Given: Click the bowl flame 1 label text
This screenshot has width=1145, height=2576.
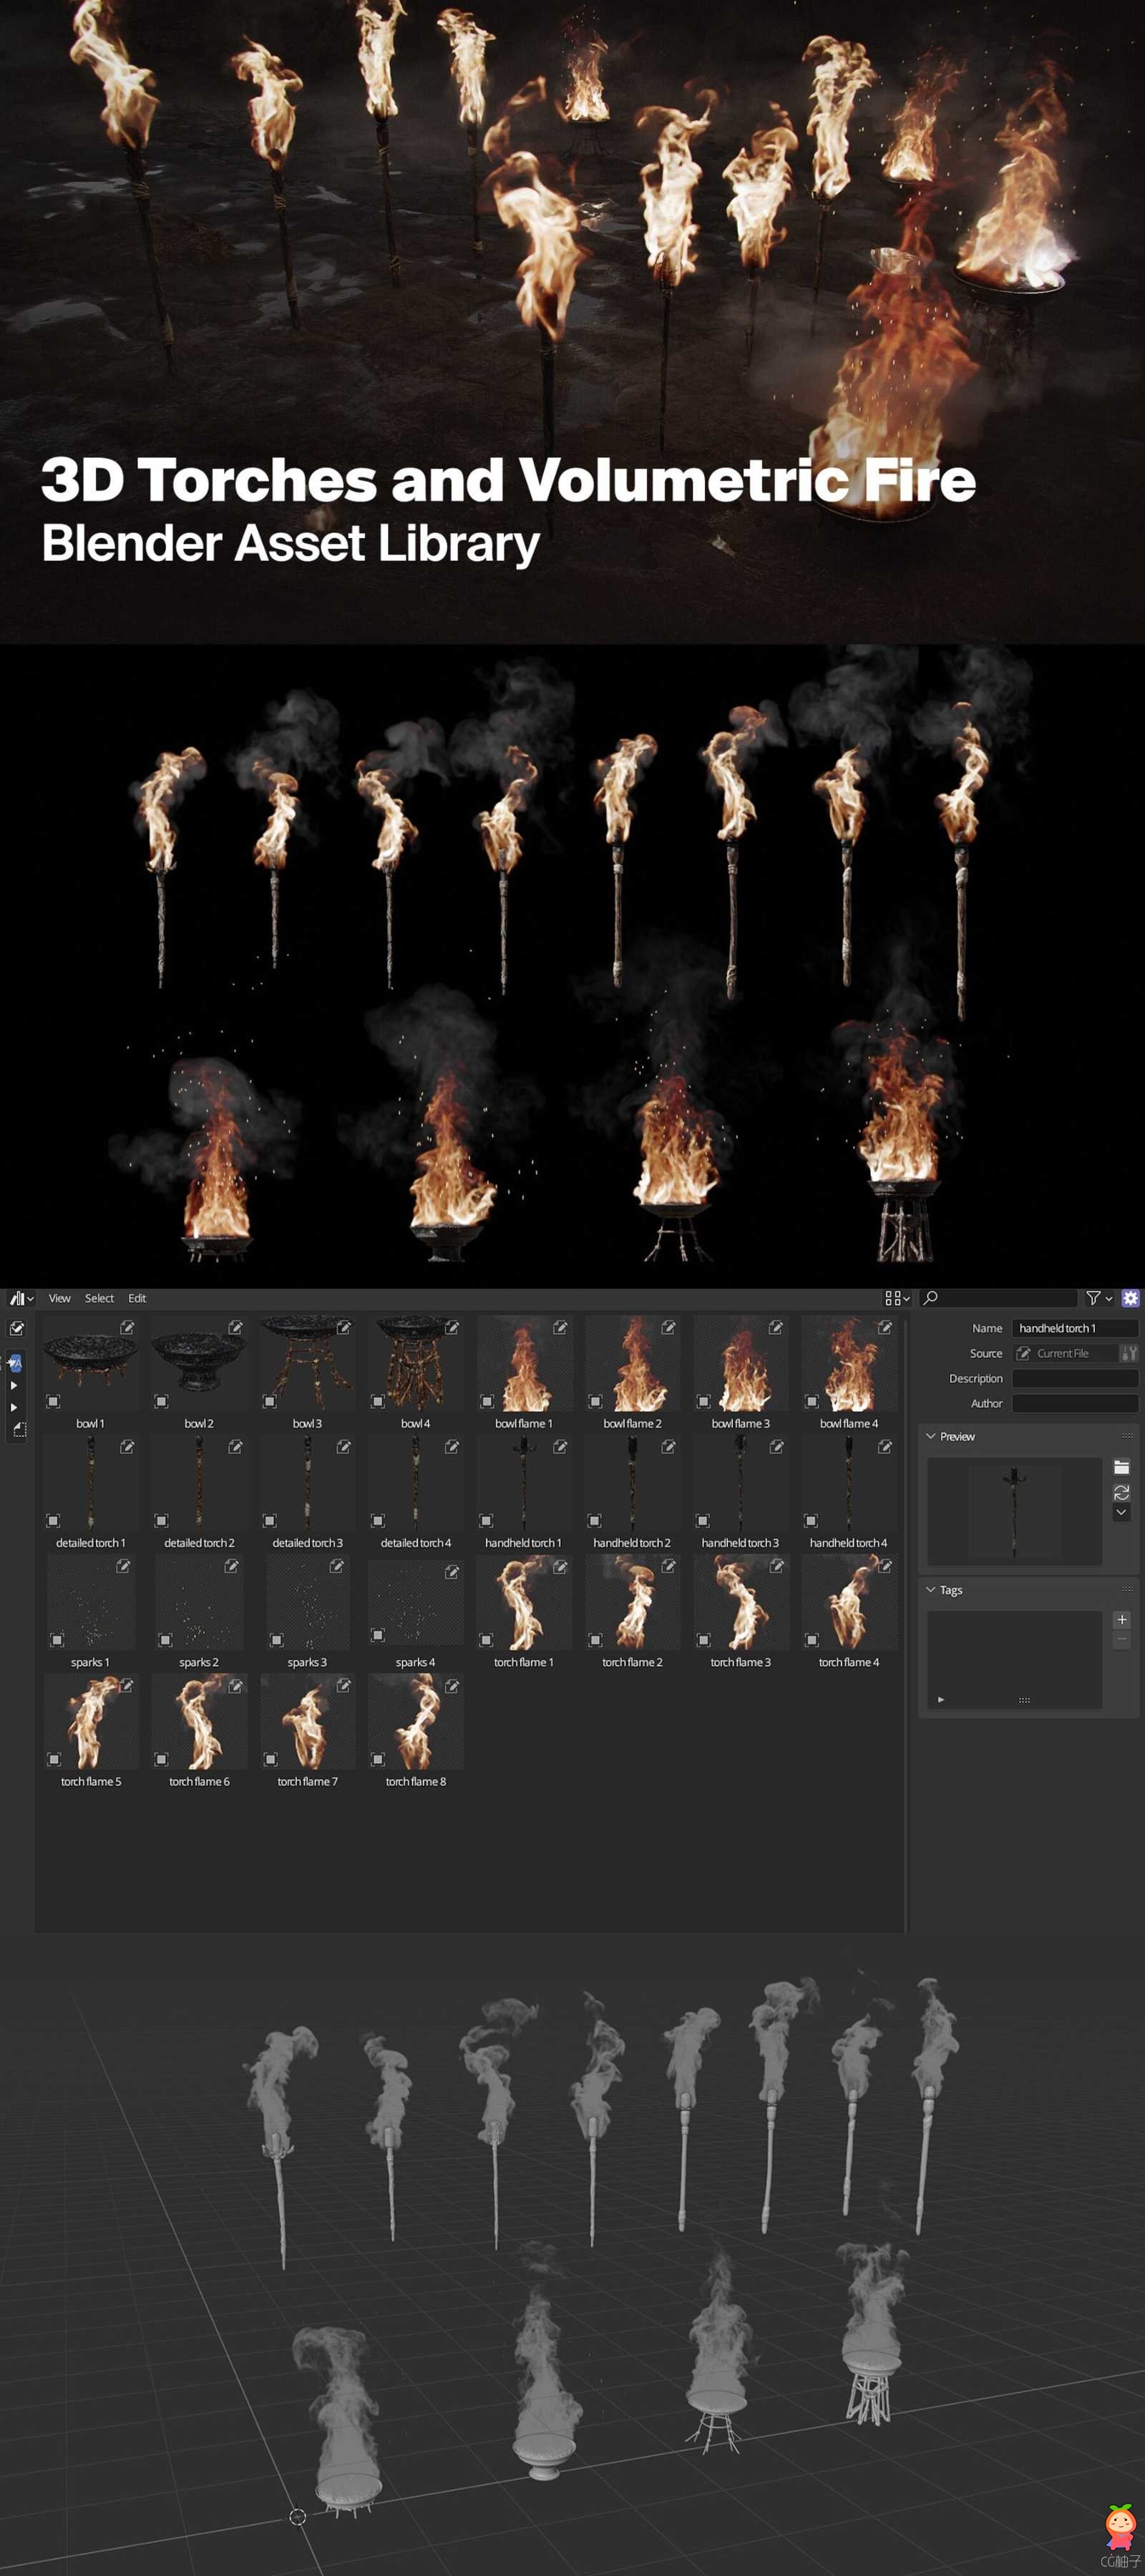Looking at the screenshot, I should (524, 1423).
